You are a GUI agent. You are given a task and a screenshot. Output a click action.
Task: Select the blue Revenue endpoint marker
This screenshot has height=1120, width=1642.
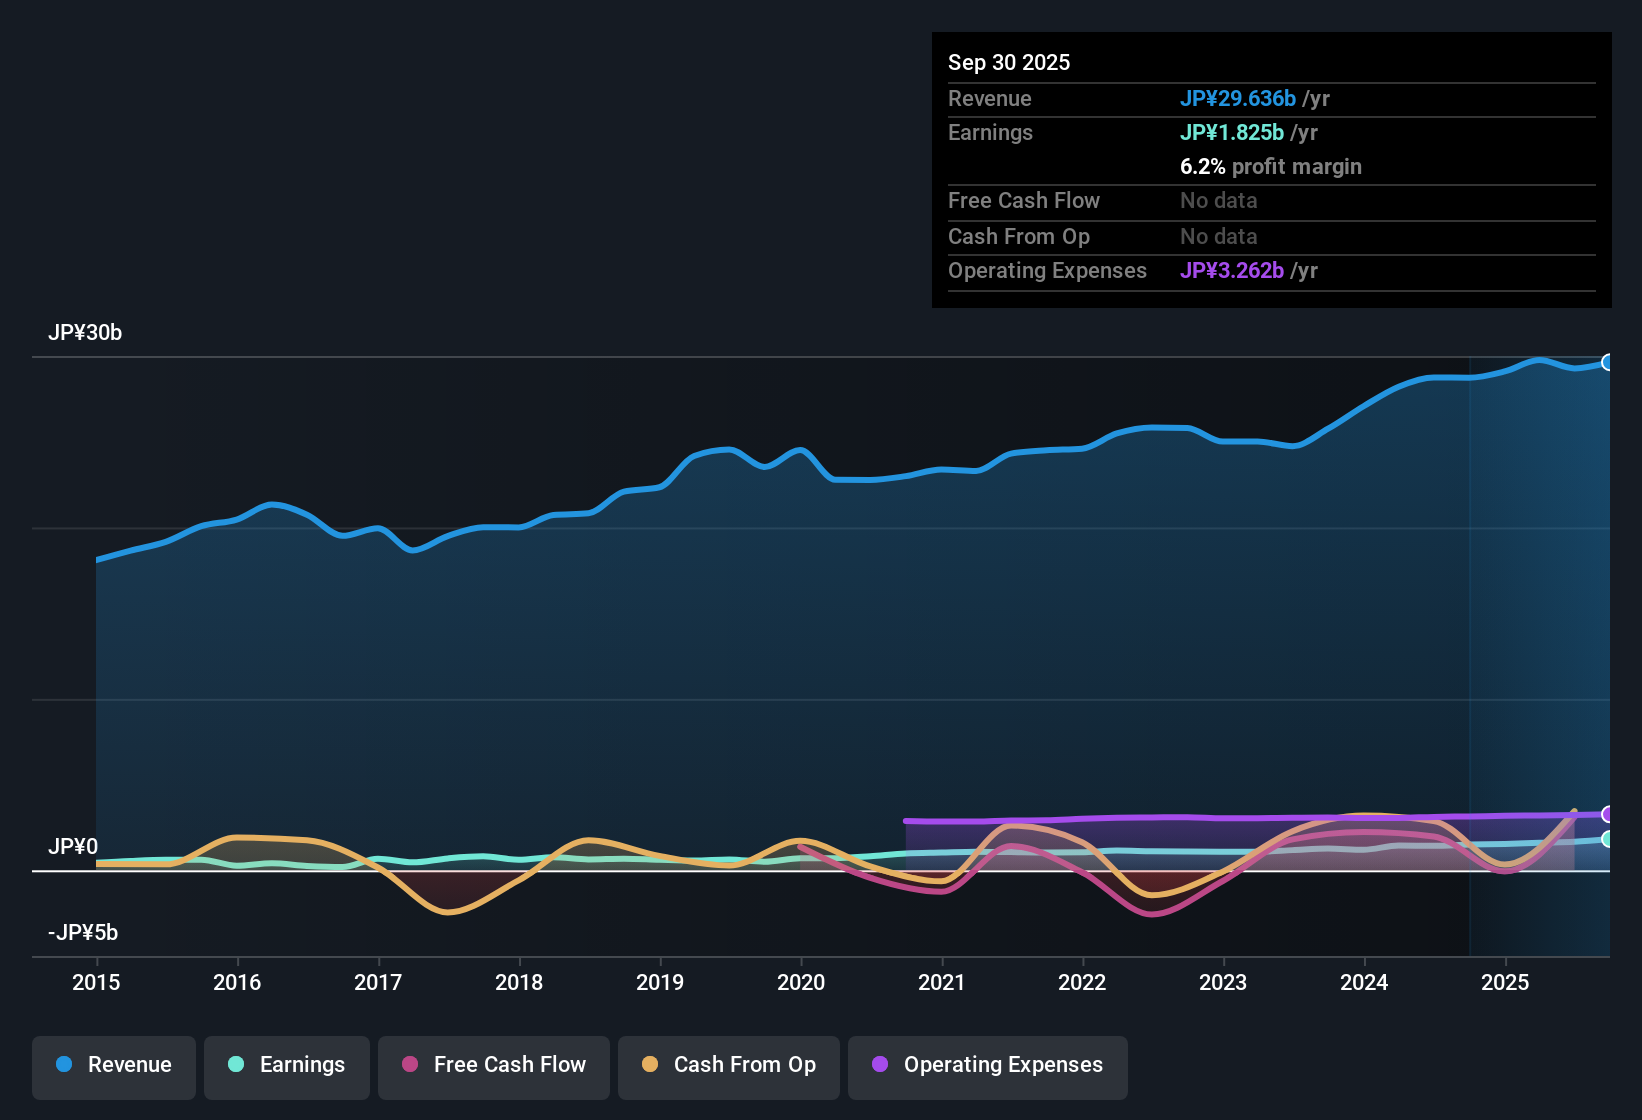click(1610, 362)
